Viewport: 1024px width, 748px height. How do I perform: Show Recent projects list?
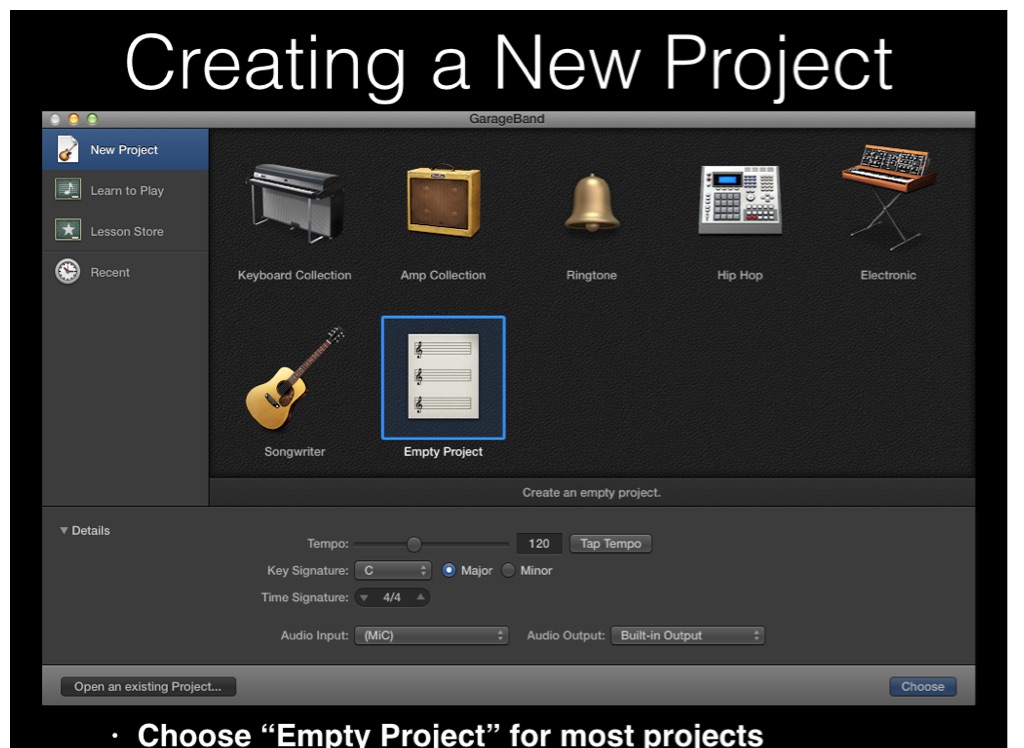125,272
